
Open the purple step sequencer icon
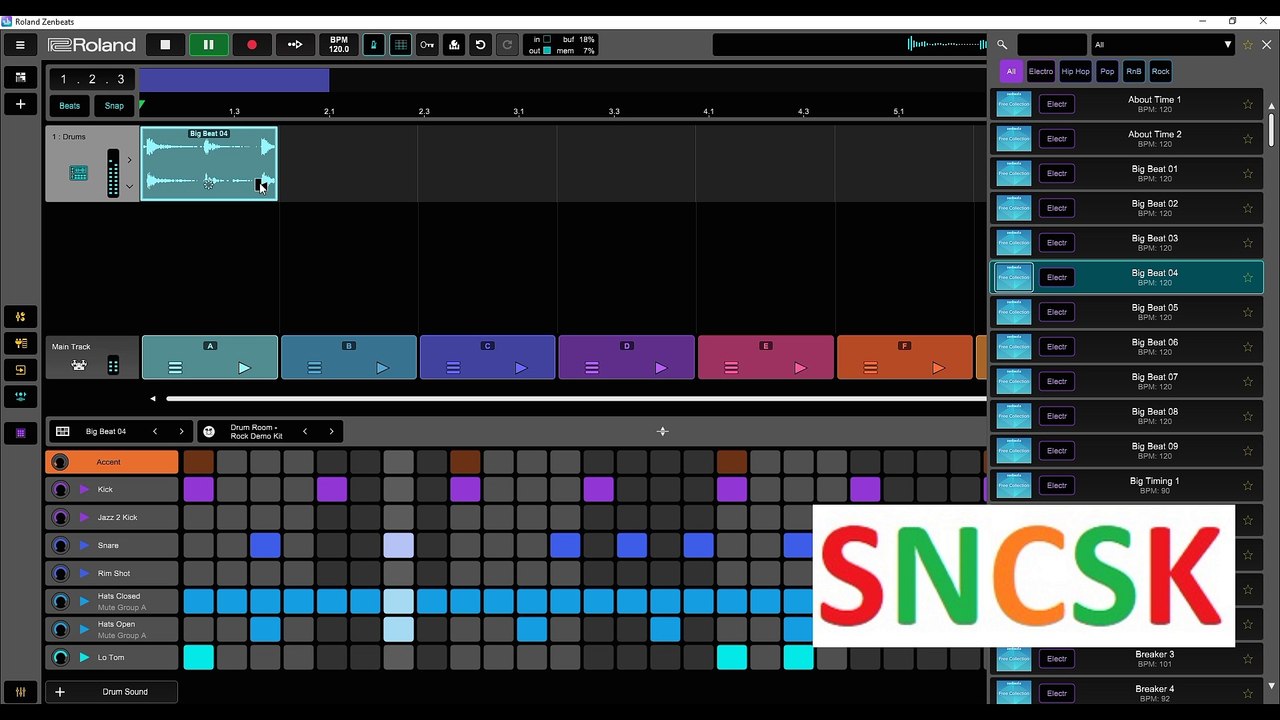[20, 433]
